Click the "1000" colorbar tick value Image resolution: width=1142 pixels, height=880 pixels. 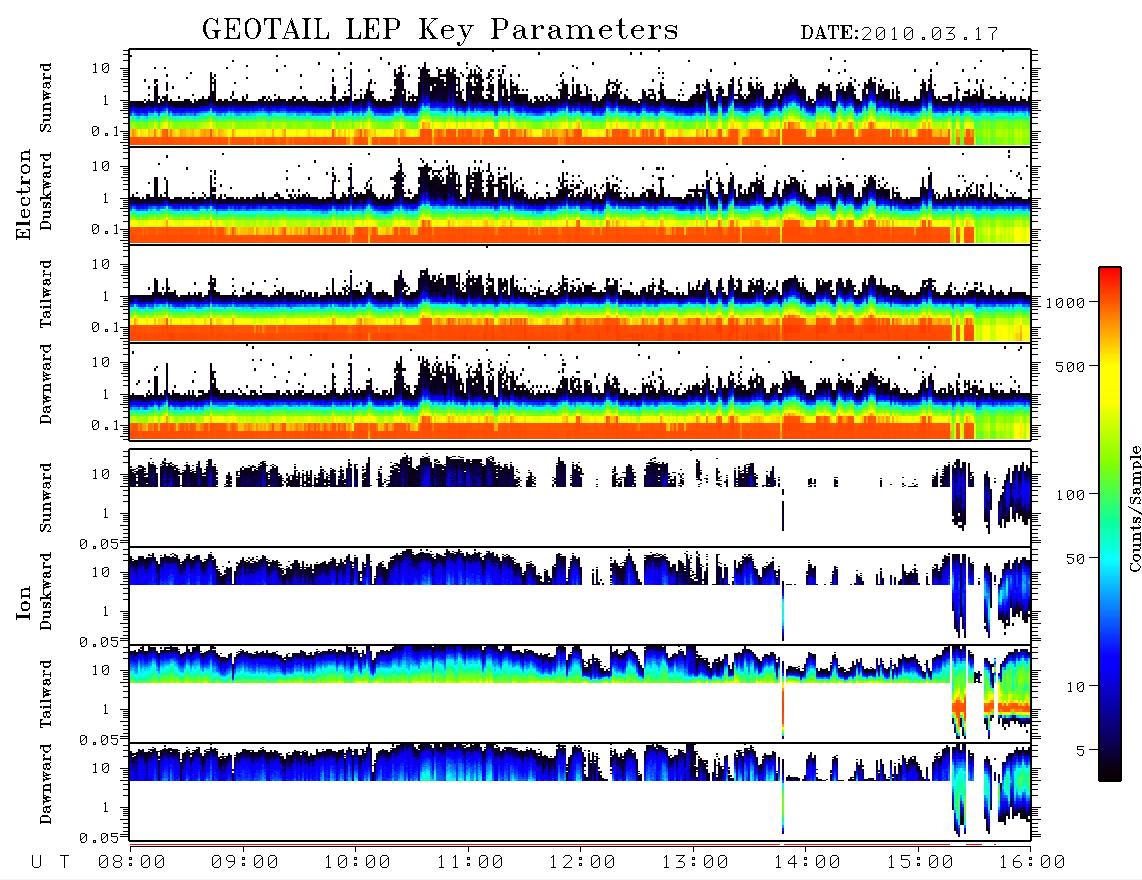click(1066, 302)
